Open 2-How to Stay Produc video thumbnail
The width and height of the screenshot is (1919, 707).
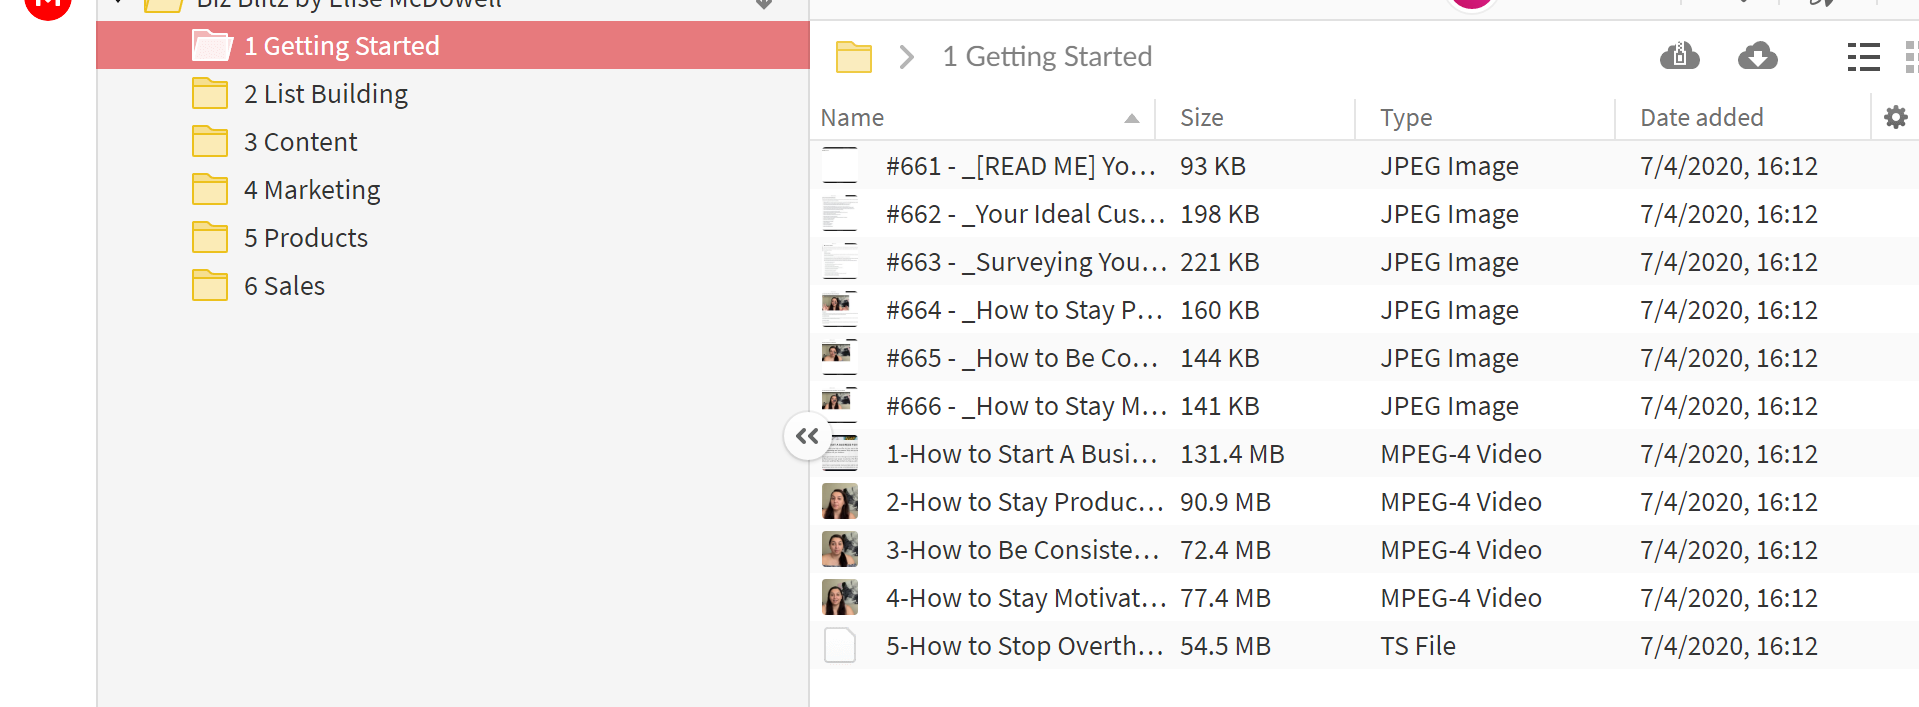coord(840,501)
